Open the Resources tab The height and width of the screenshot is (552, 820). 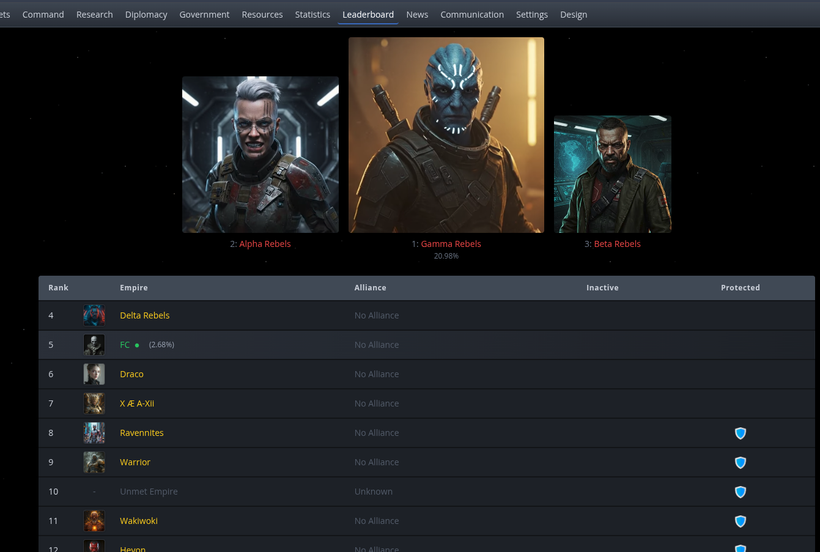262,15
